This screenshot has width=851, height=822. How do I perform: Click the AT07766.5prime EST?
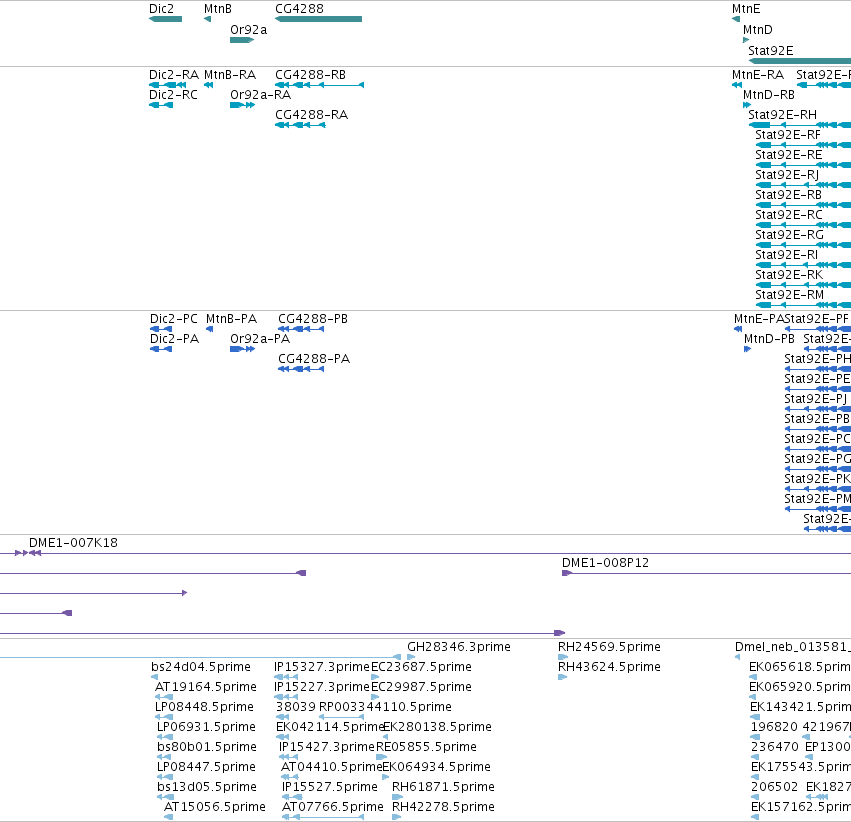coord(323,817)
